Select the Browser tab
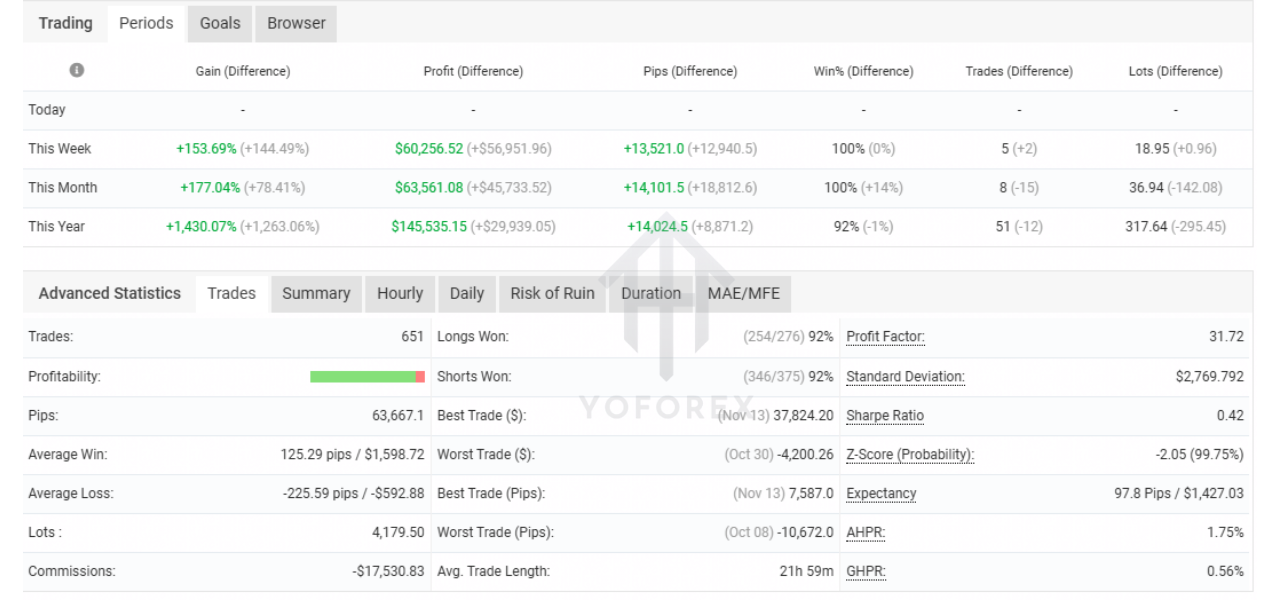This screenshot has height=600, width=1280. (x=295, y=23)
